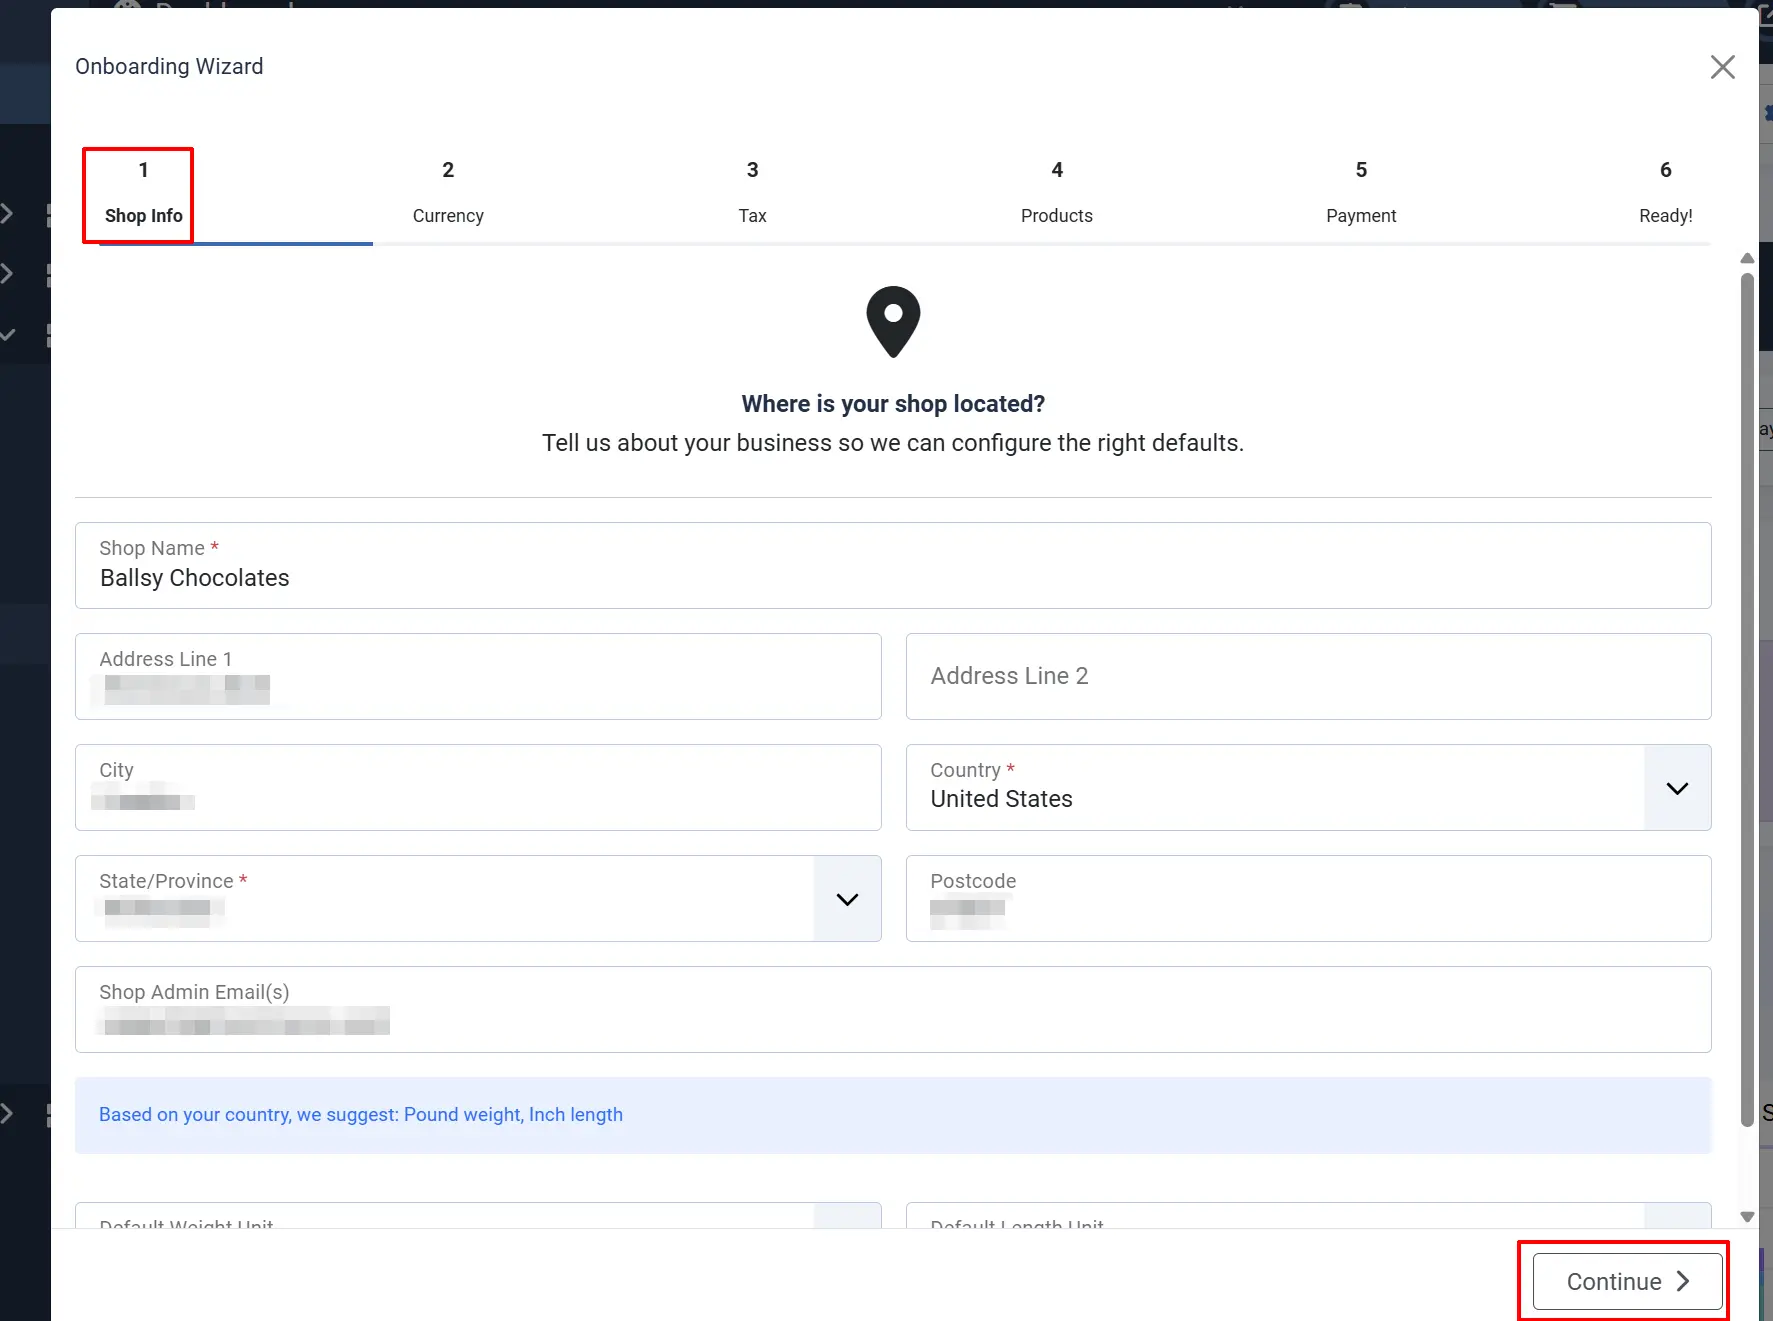Click 'Where is your shop located?' heading

coord(893,403)
